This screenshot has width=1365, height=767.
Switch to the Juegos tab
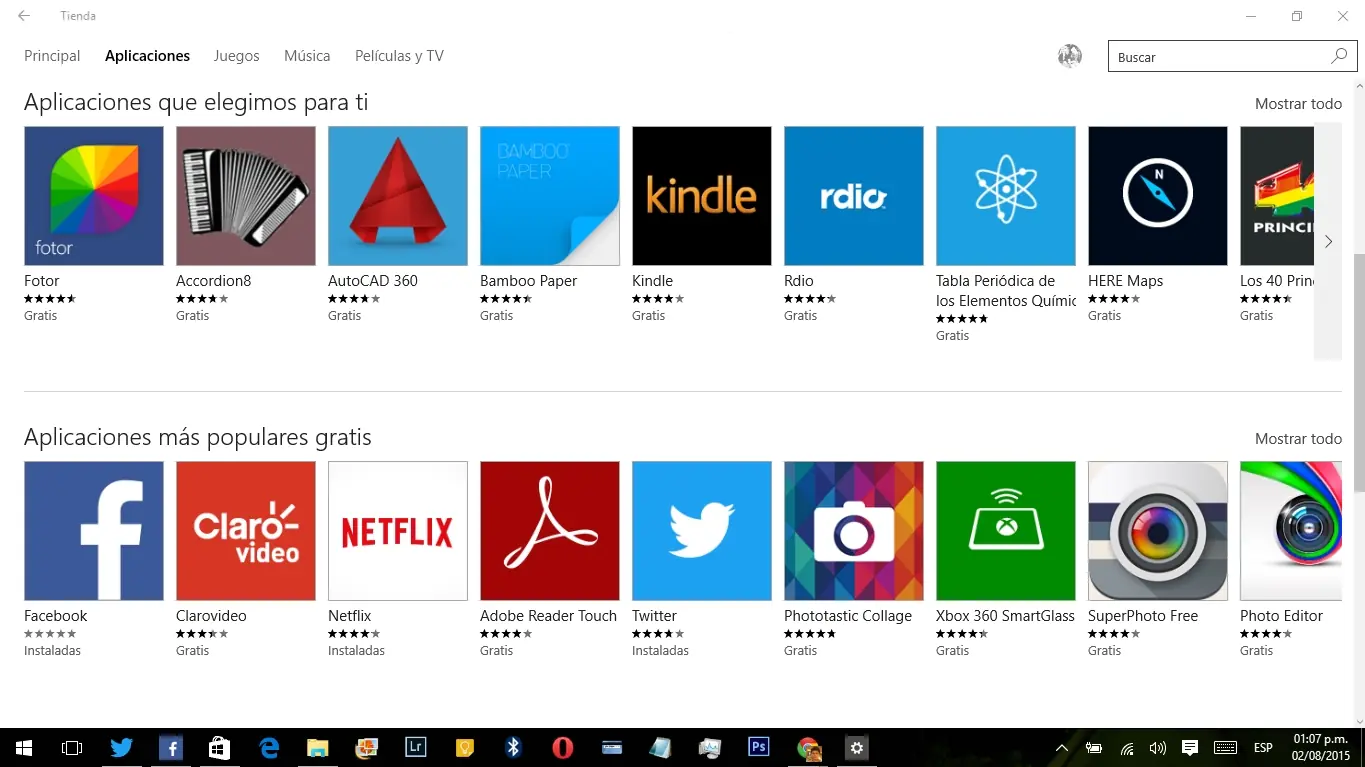236,56
